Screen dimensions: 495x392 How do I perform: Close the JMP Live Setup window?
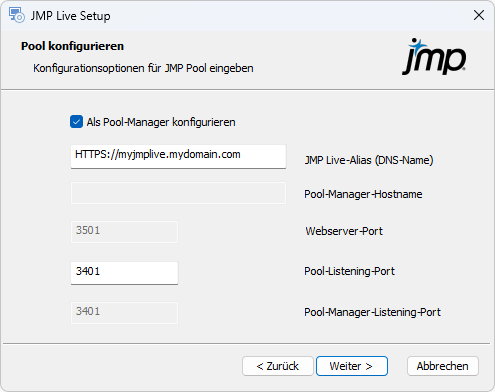pos(479,15)
